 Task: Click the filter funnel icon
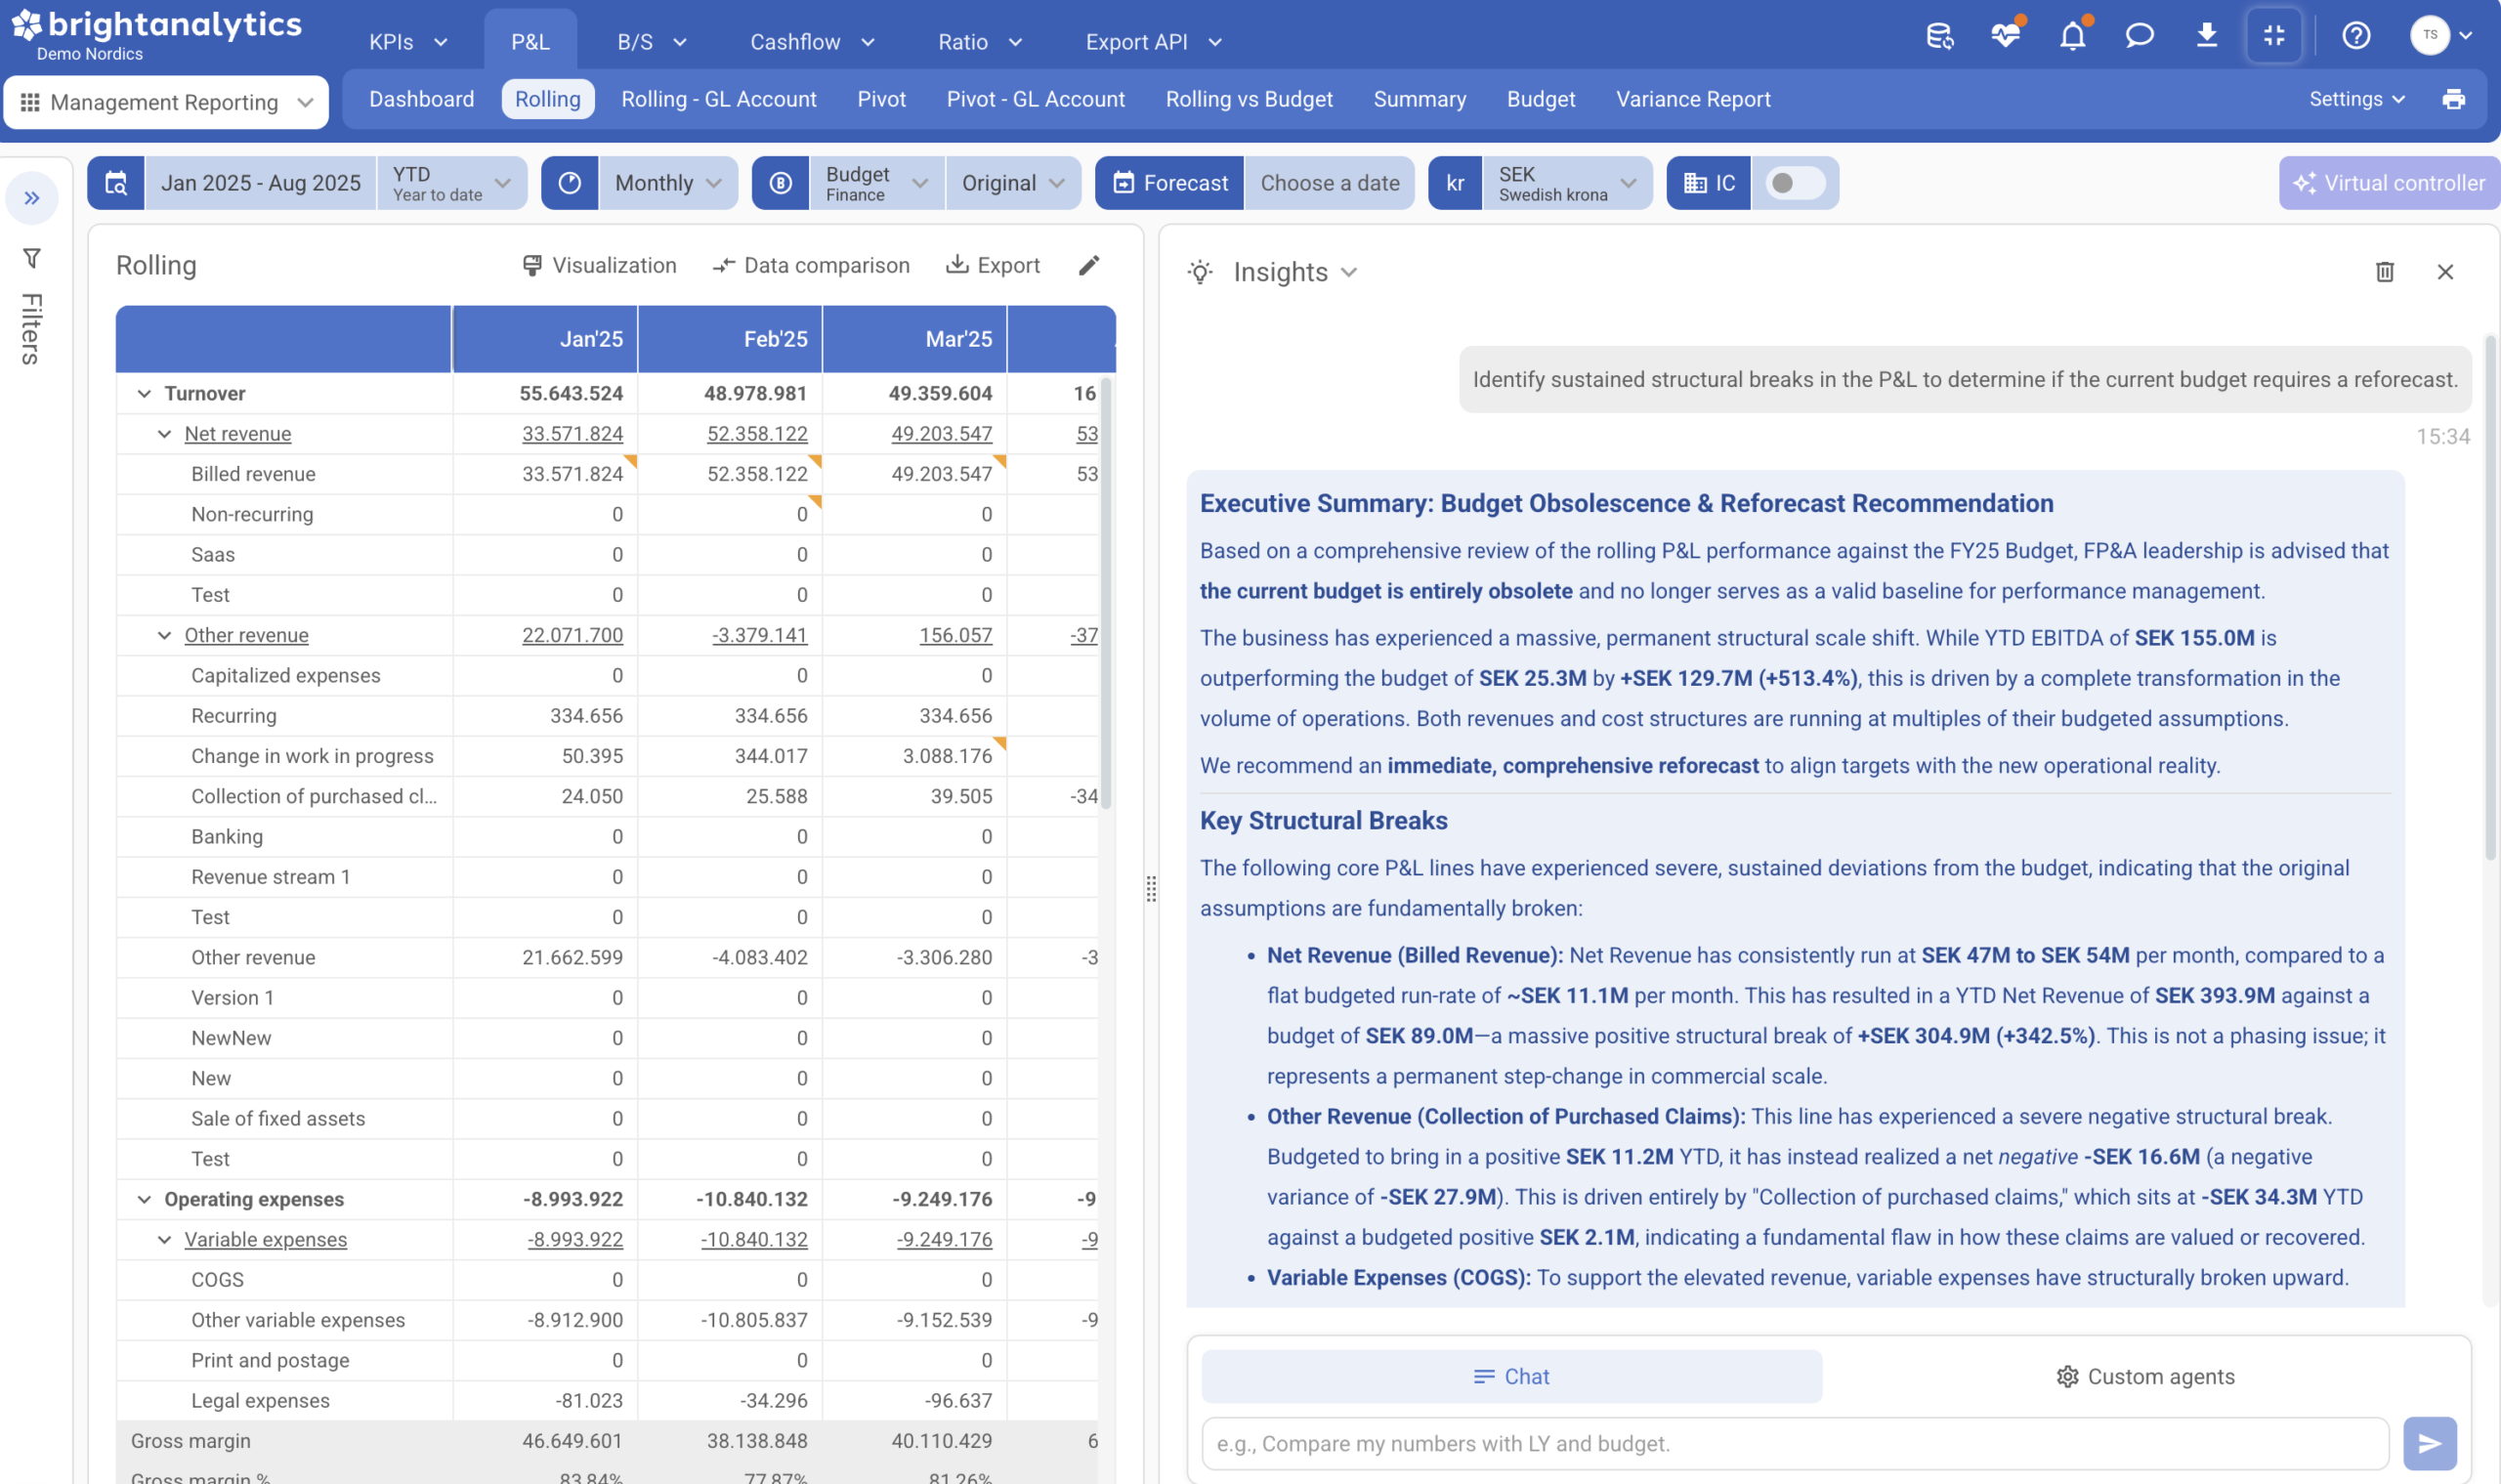coord(32,258)
